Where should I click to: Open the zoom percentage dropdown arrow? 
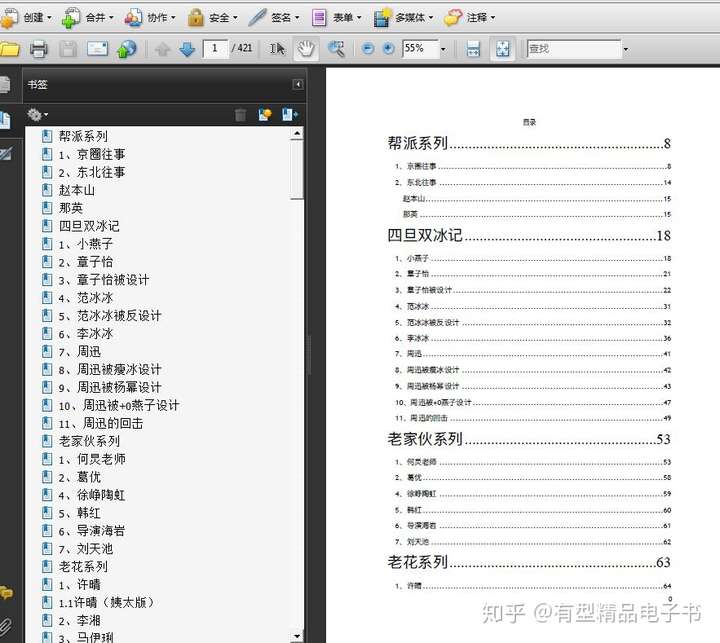click(x=443, y=49)
